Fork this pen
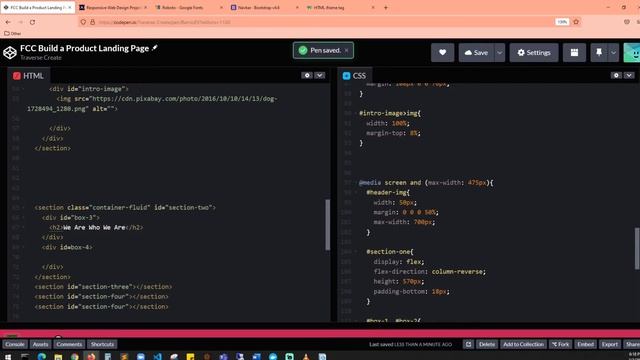 pos(560,344)
